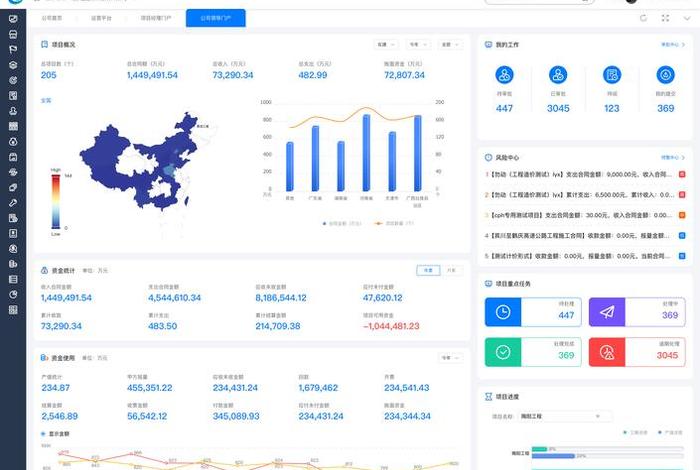
Task: Open the period dropdown in 资金使用 panel
Action: (450, 358)
